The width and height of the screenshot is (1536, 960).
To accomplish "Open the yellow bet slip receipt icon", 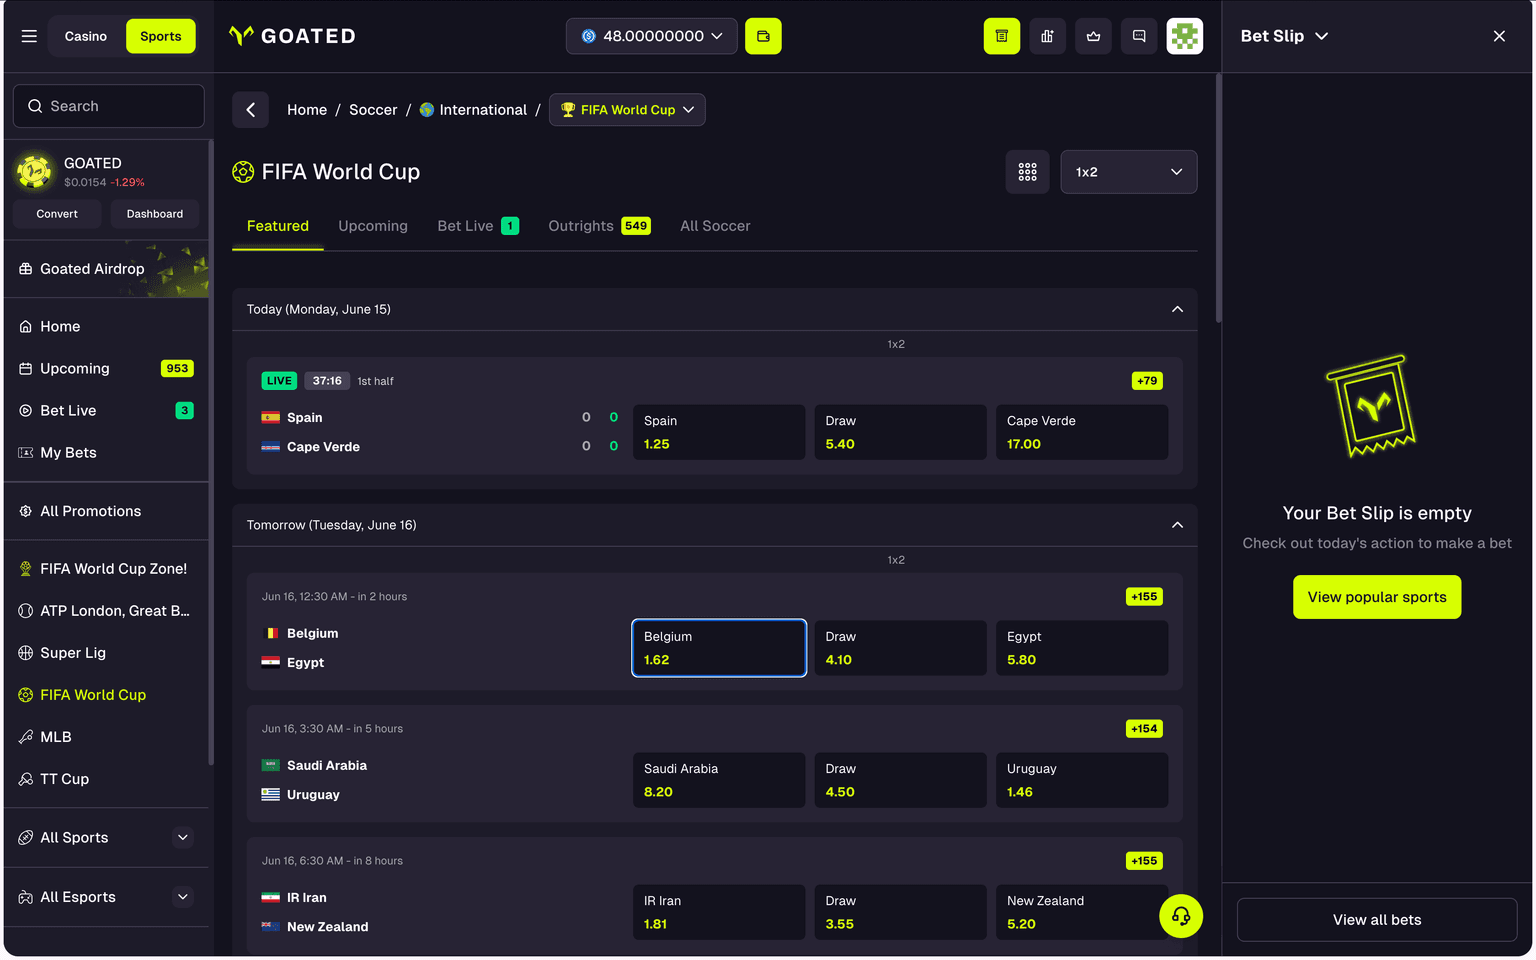I will (1002, 36).
